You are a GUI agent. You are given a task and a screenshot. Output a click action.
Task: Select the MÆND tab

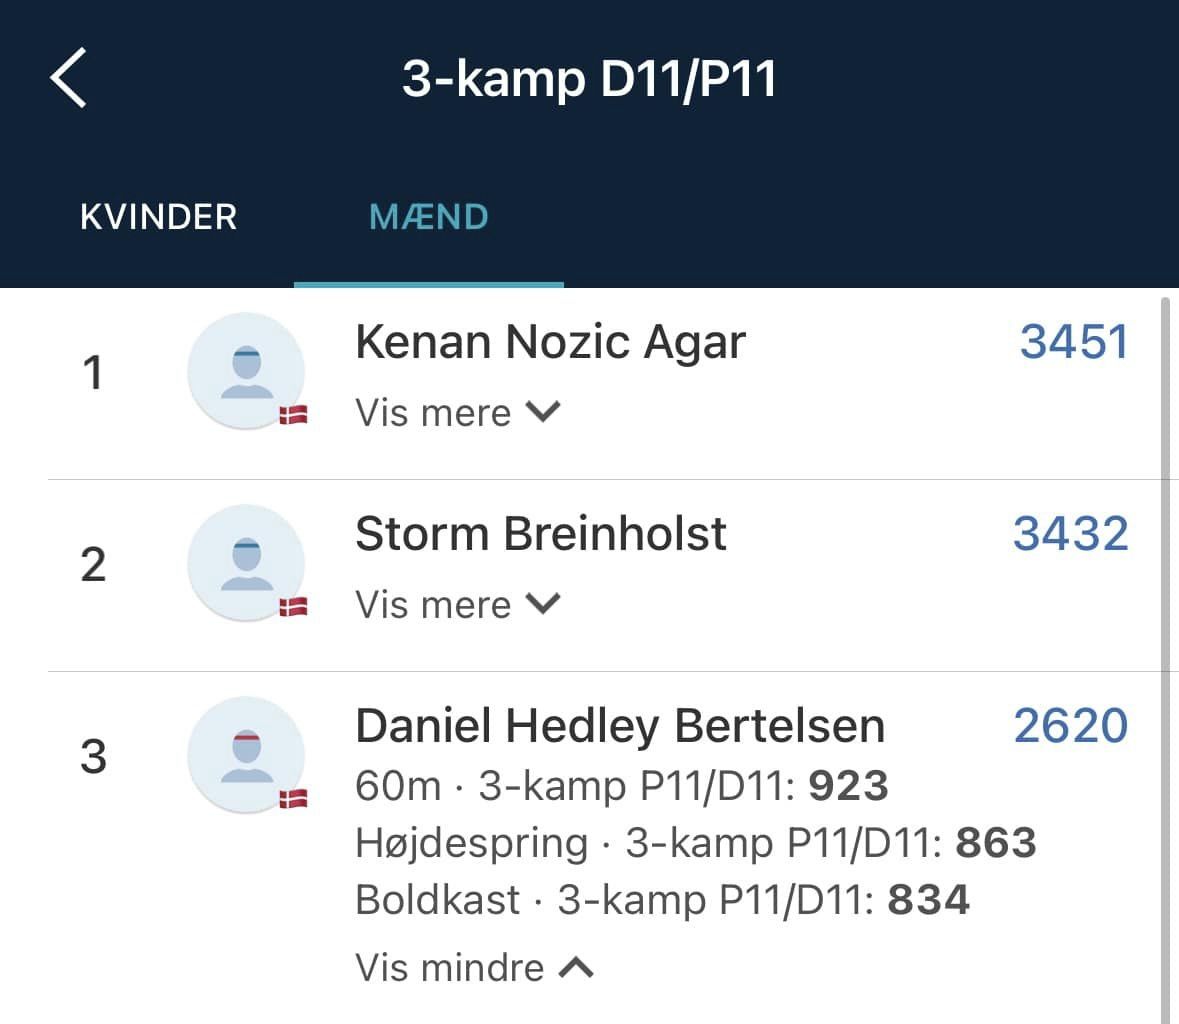(429, 217)
